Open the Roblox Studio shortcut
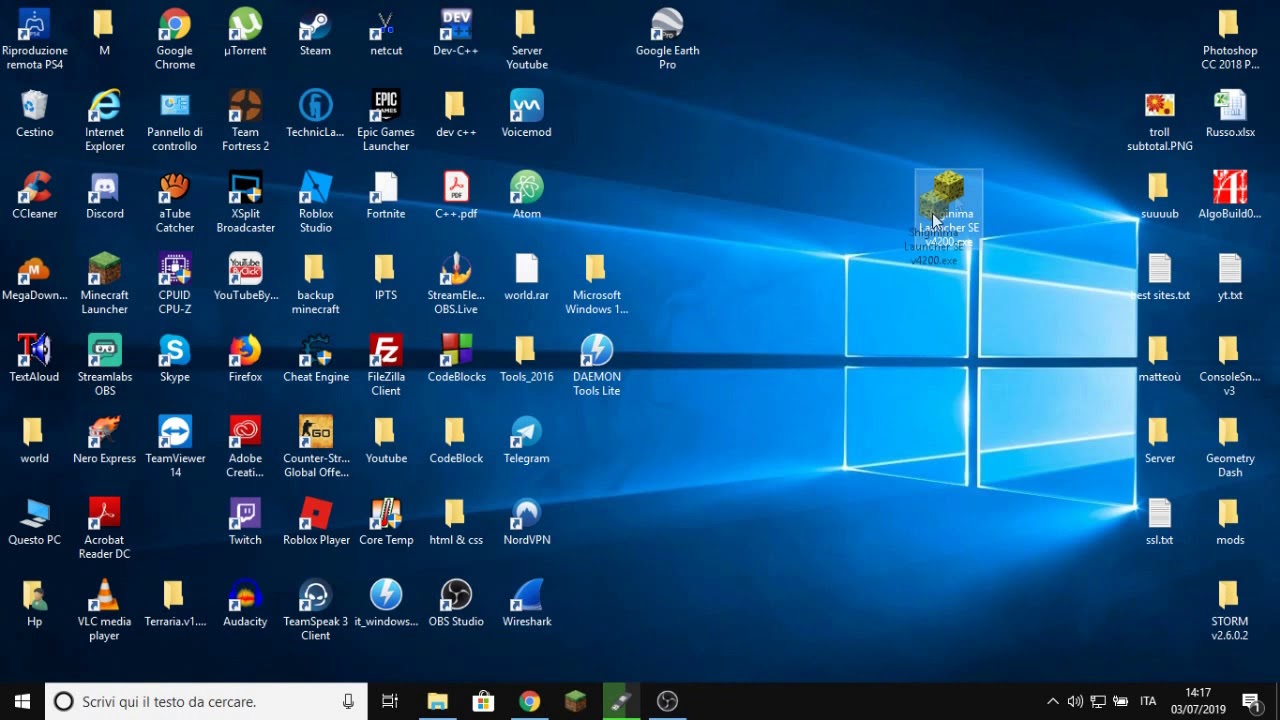The height and width of the screenshot is (720, 1280). click(x=315, y=203)
